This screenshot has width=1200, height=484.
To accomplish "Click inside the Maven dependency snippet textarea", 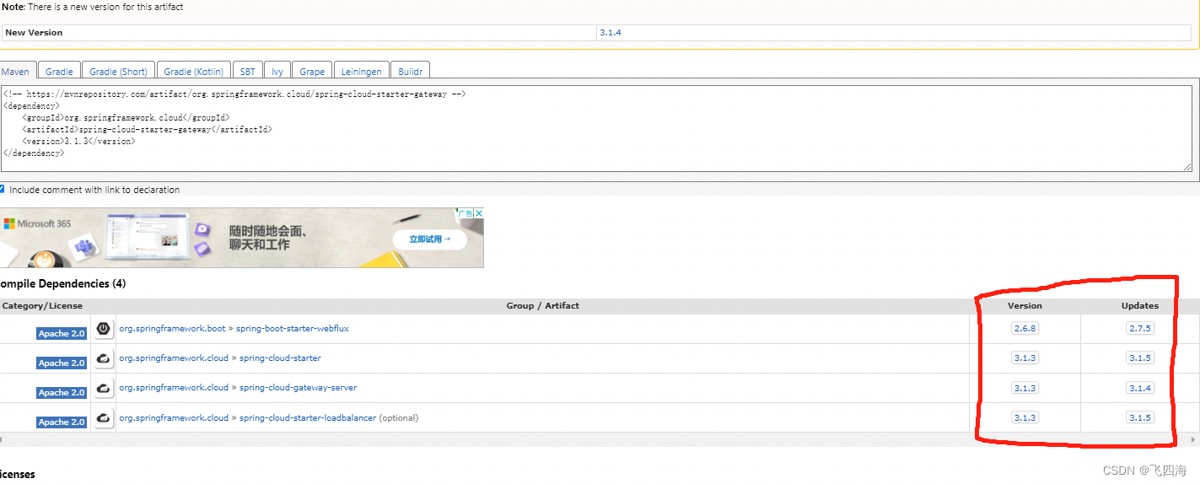I will (596, 128).
